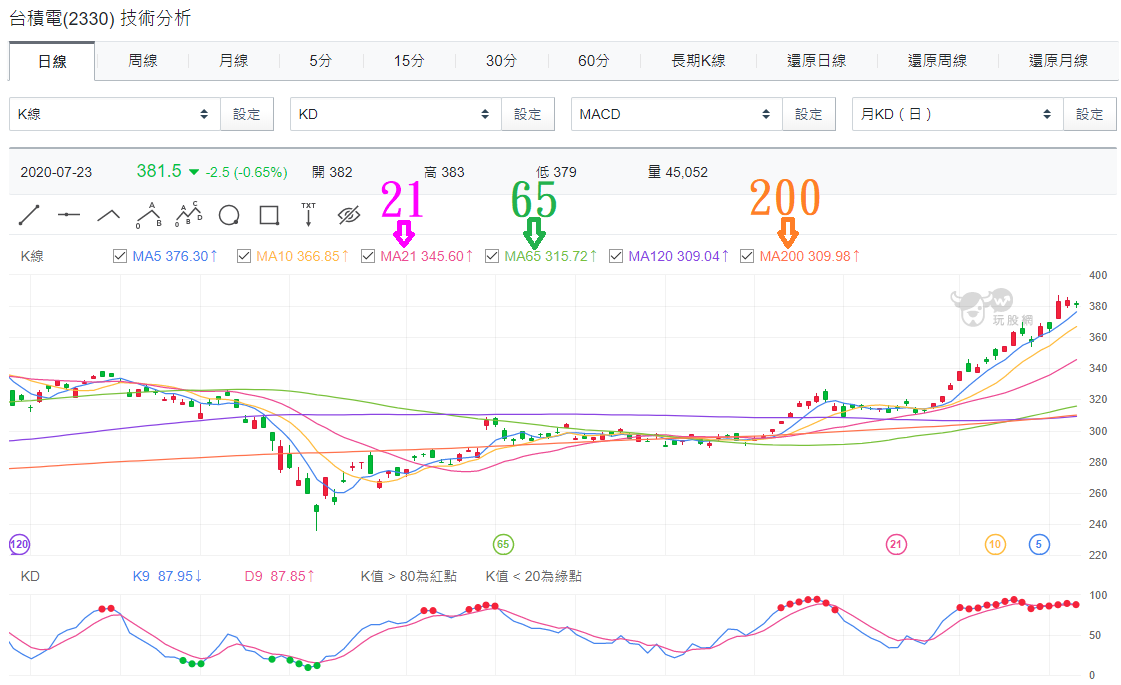Switch to the 日線 tab

pos(51,61)
